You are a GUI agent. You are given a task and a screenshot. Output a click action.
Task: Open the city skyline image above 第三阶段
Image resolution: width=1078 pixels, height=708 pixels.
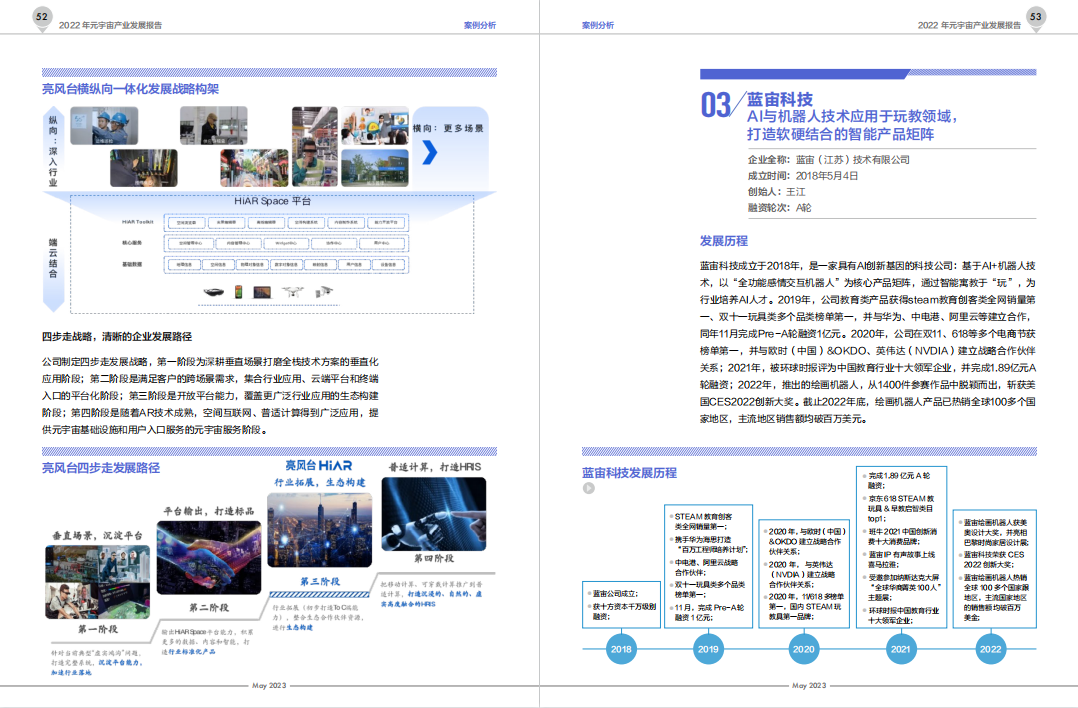point(320,530)
